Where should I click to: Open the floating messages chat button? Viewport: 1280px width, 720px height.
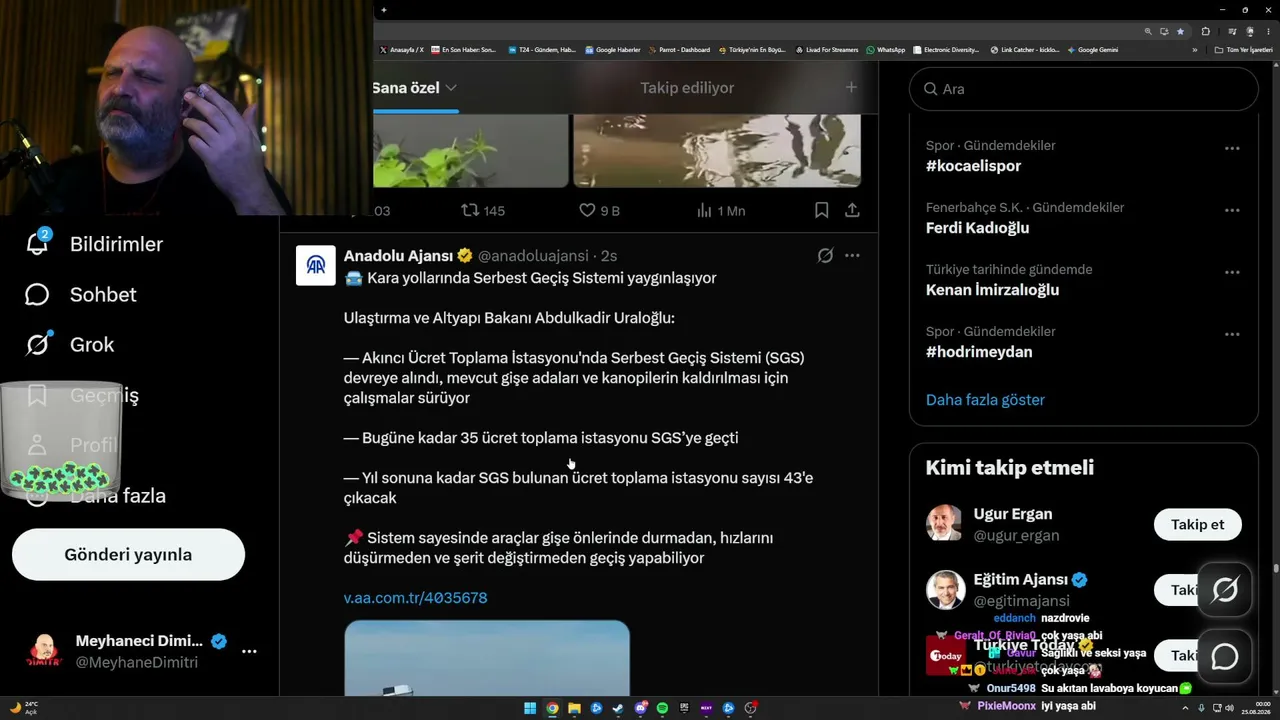click(x=1225, y=656)
